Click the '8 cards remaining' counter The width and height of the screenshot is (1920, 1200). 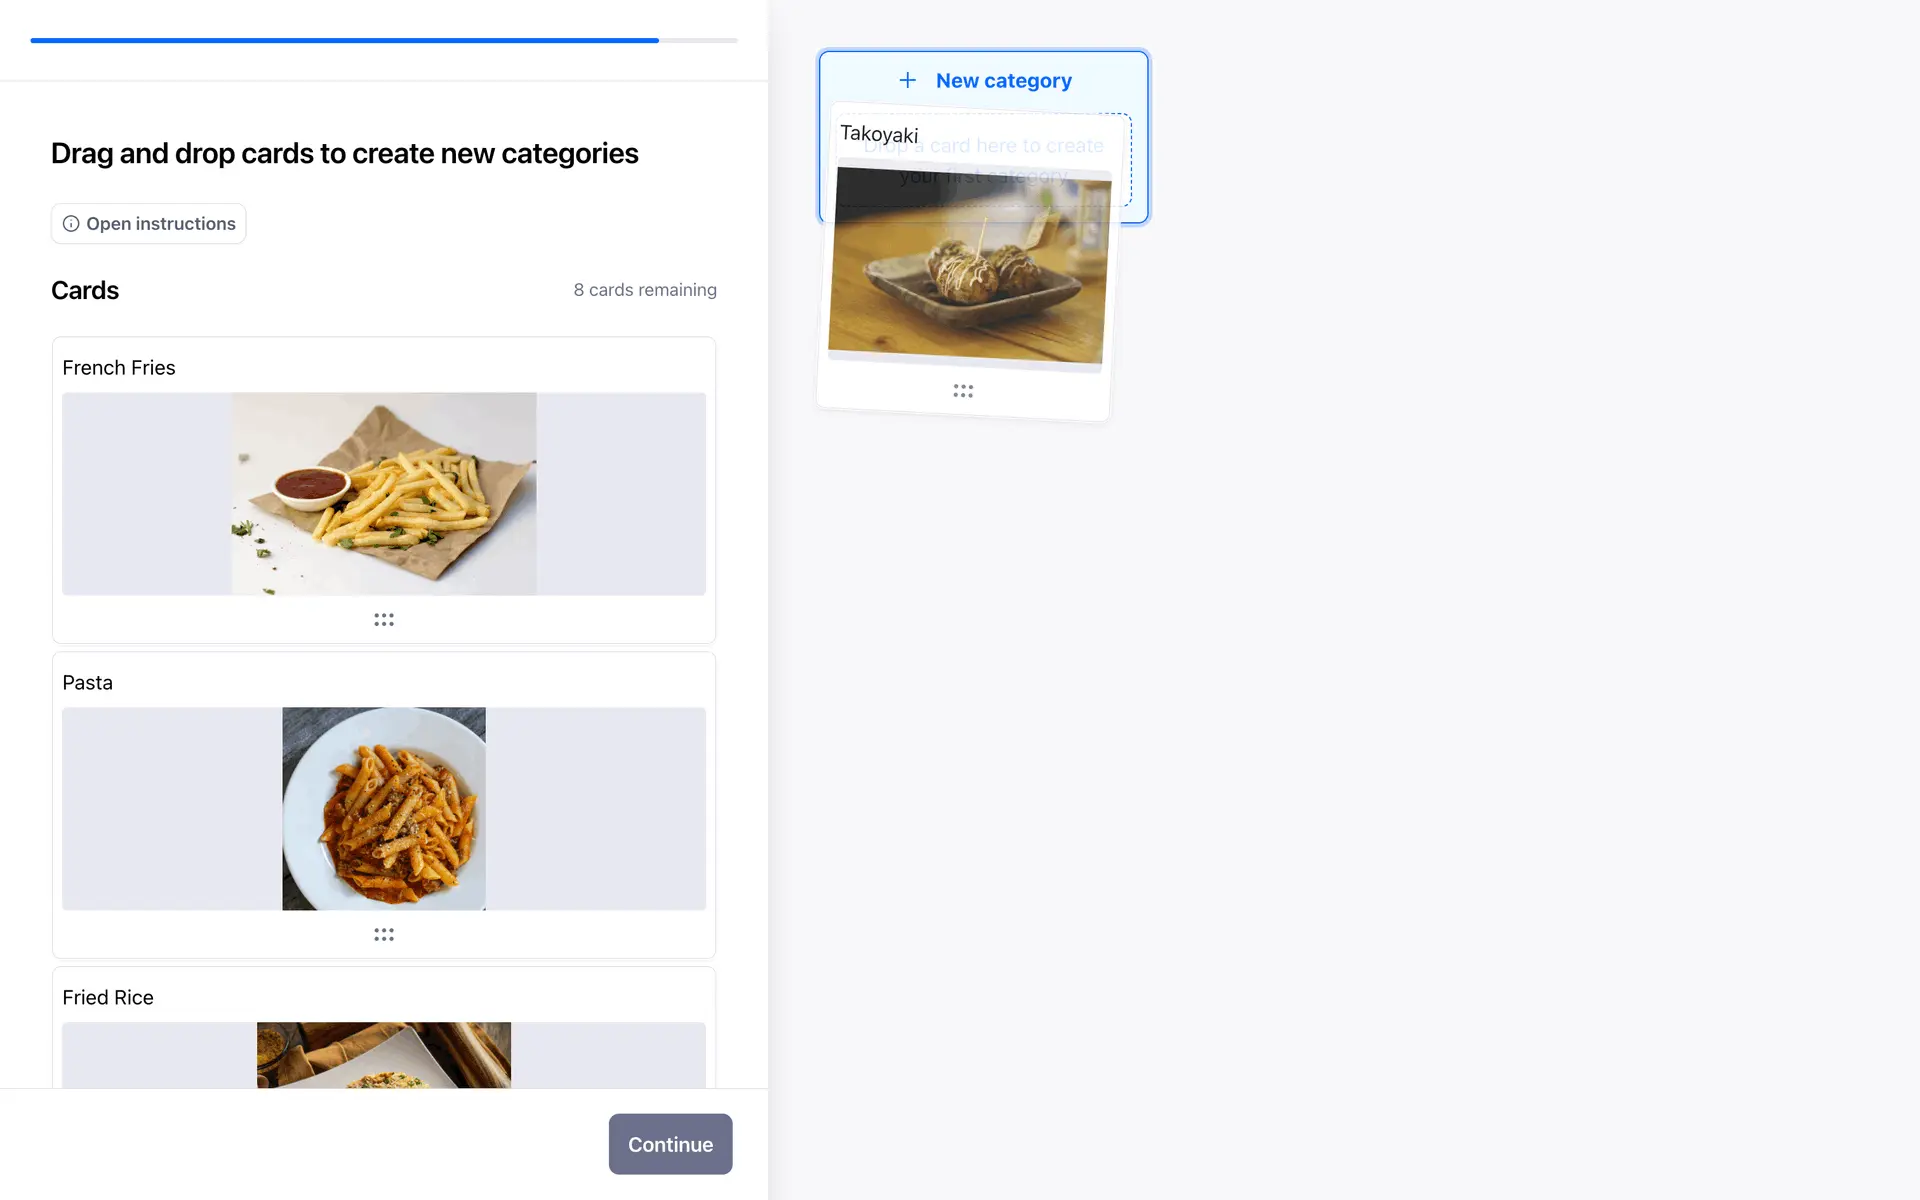[645, 290]
